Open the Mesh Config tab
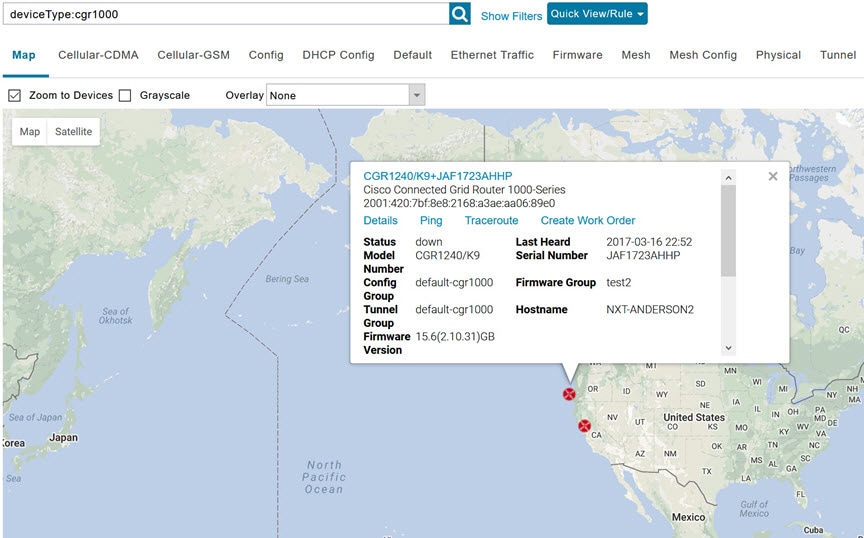 coord(703,55)
